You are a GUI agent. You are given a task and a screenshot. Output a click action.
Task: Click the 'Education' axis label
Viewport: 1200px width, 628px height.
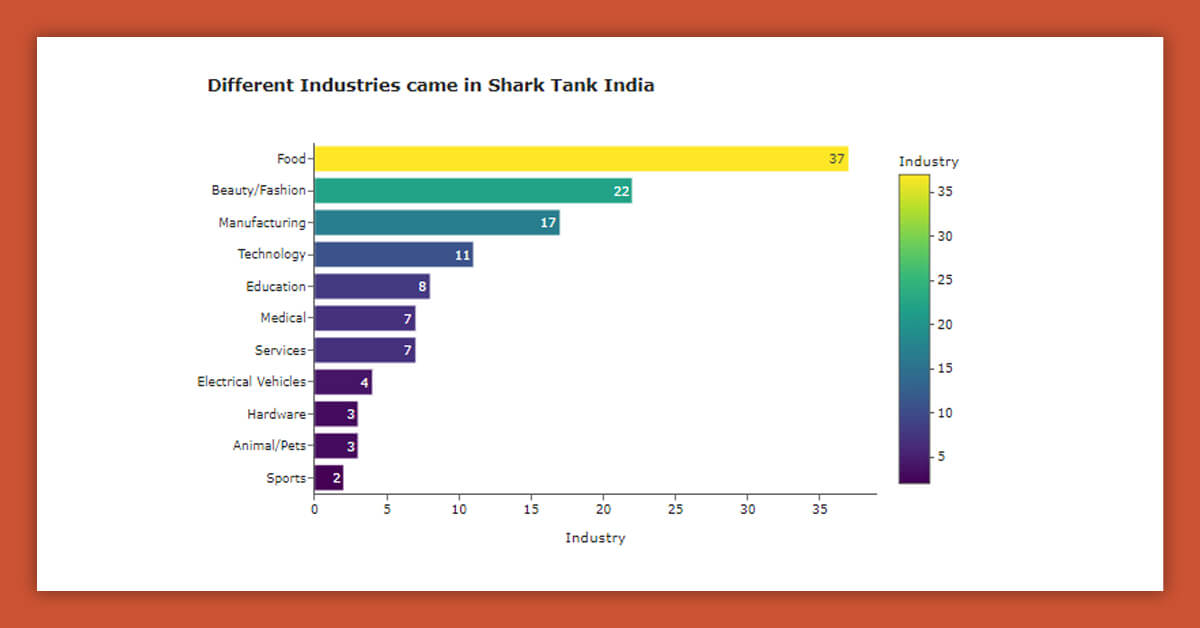click(276, 287)
